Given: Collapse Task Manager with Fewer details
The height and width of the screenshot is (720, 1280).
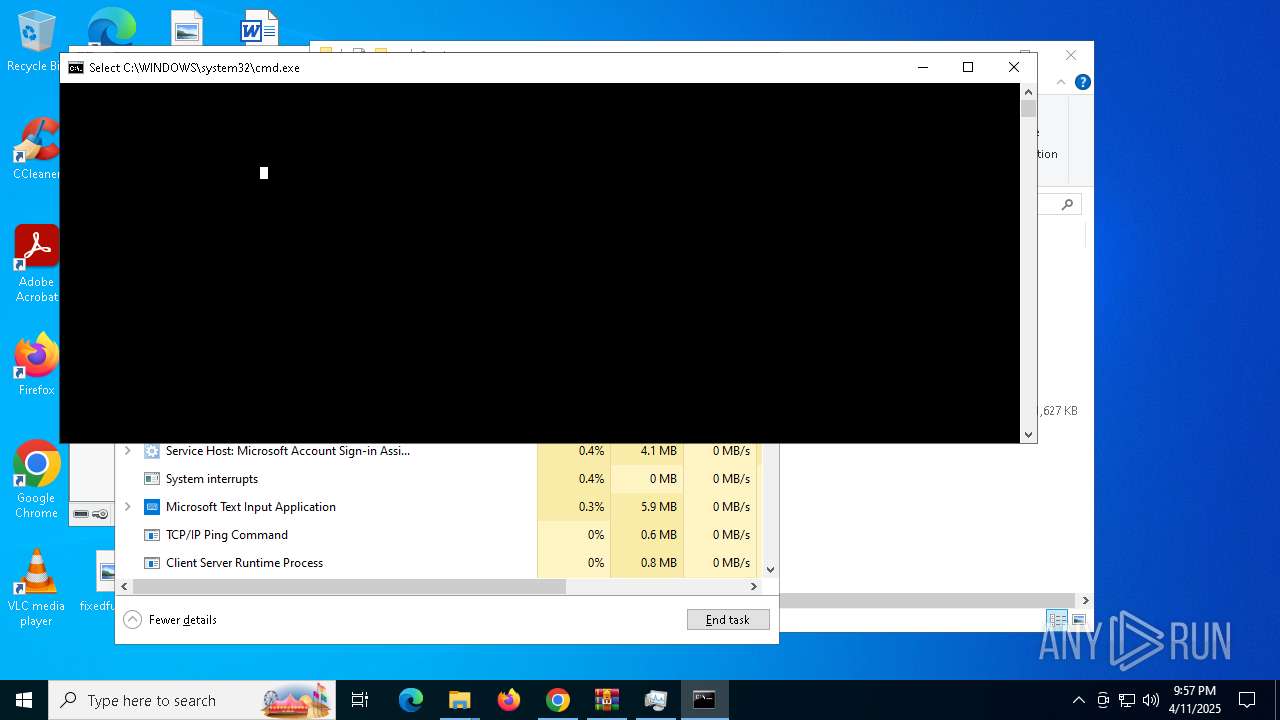Looking at the screenshot, I should pyautogui.click(x=170, y=620).
